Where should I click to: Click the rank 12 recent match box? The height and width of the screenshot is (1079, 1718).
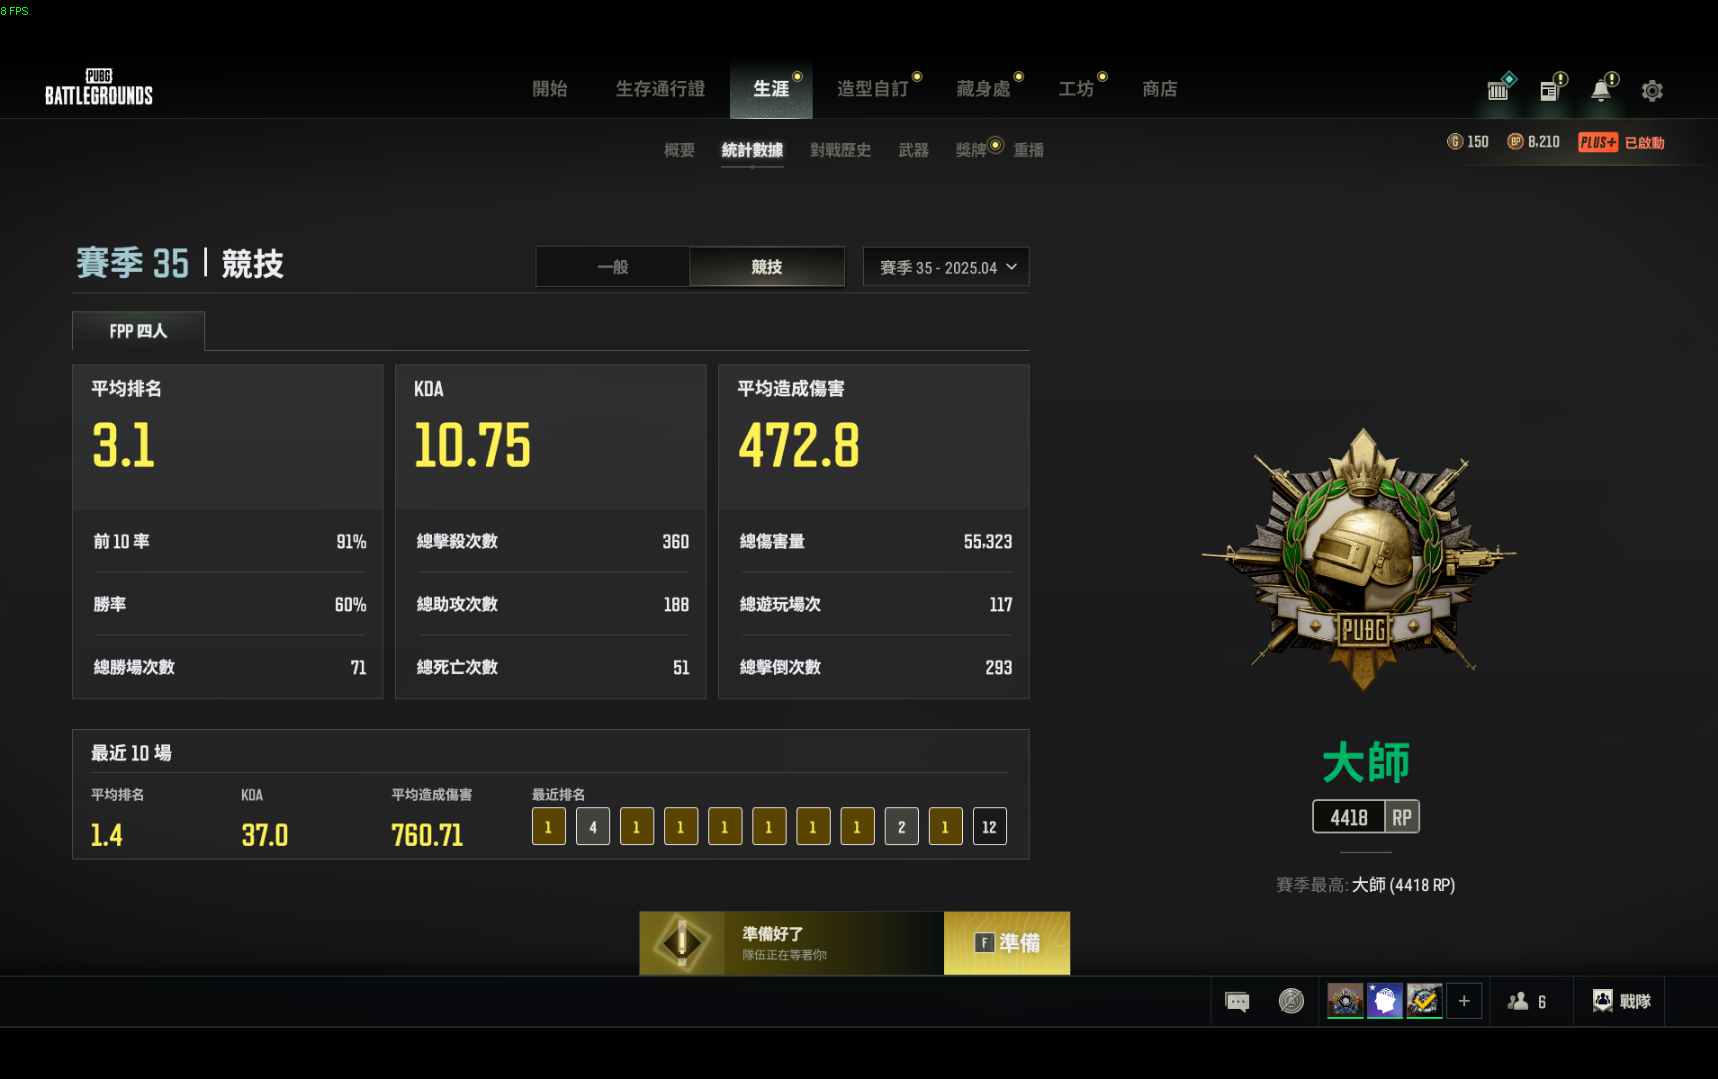pos(989,827)
